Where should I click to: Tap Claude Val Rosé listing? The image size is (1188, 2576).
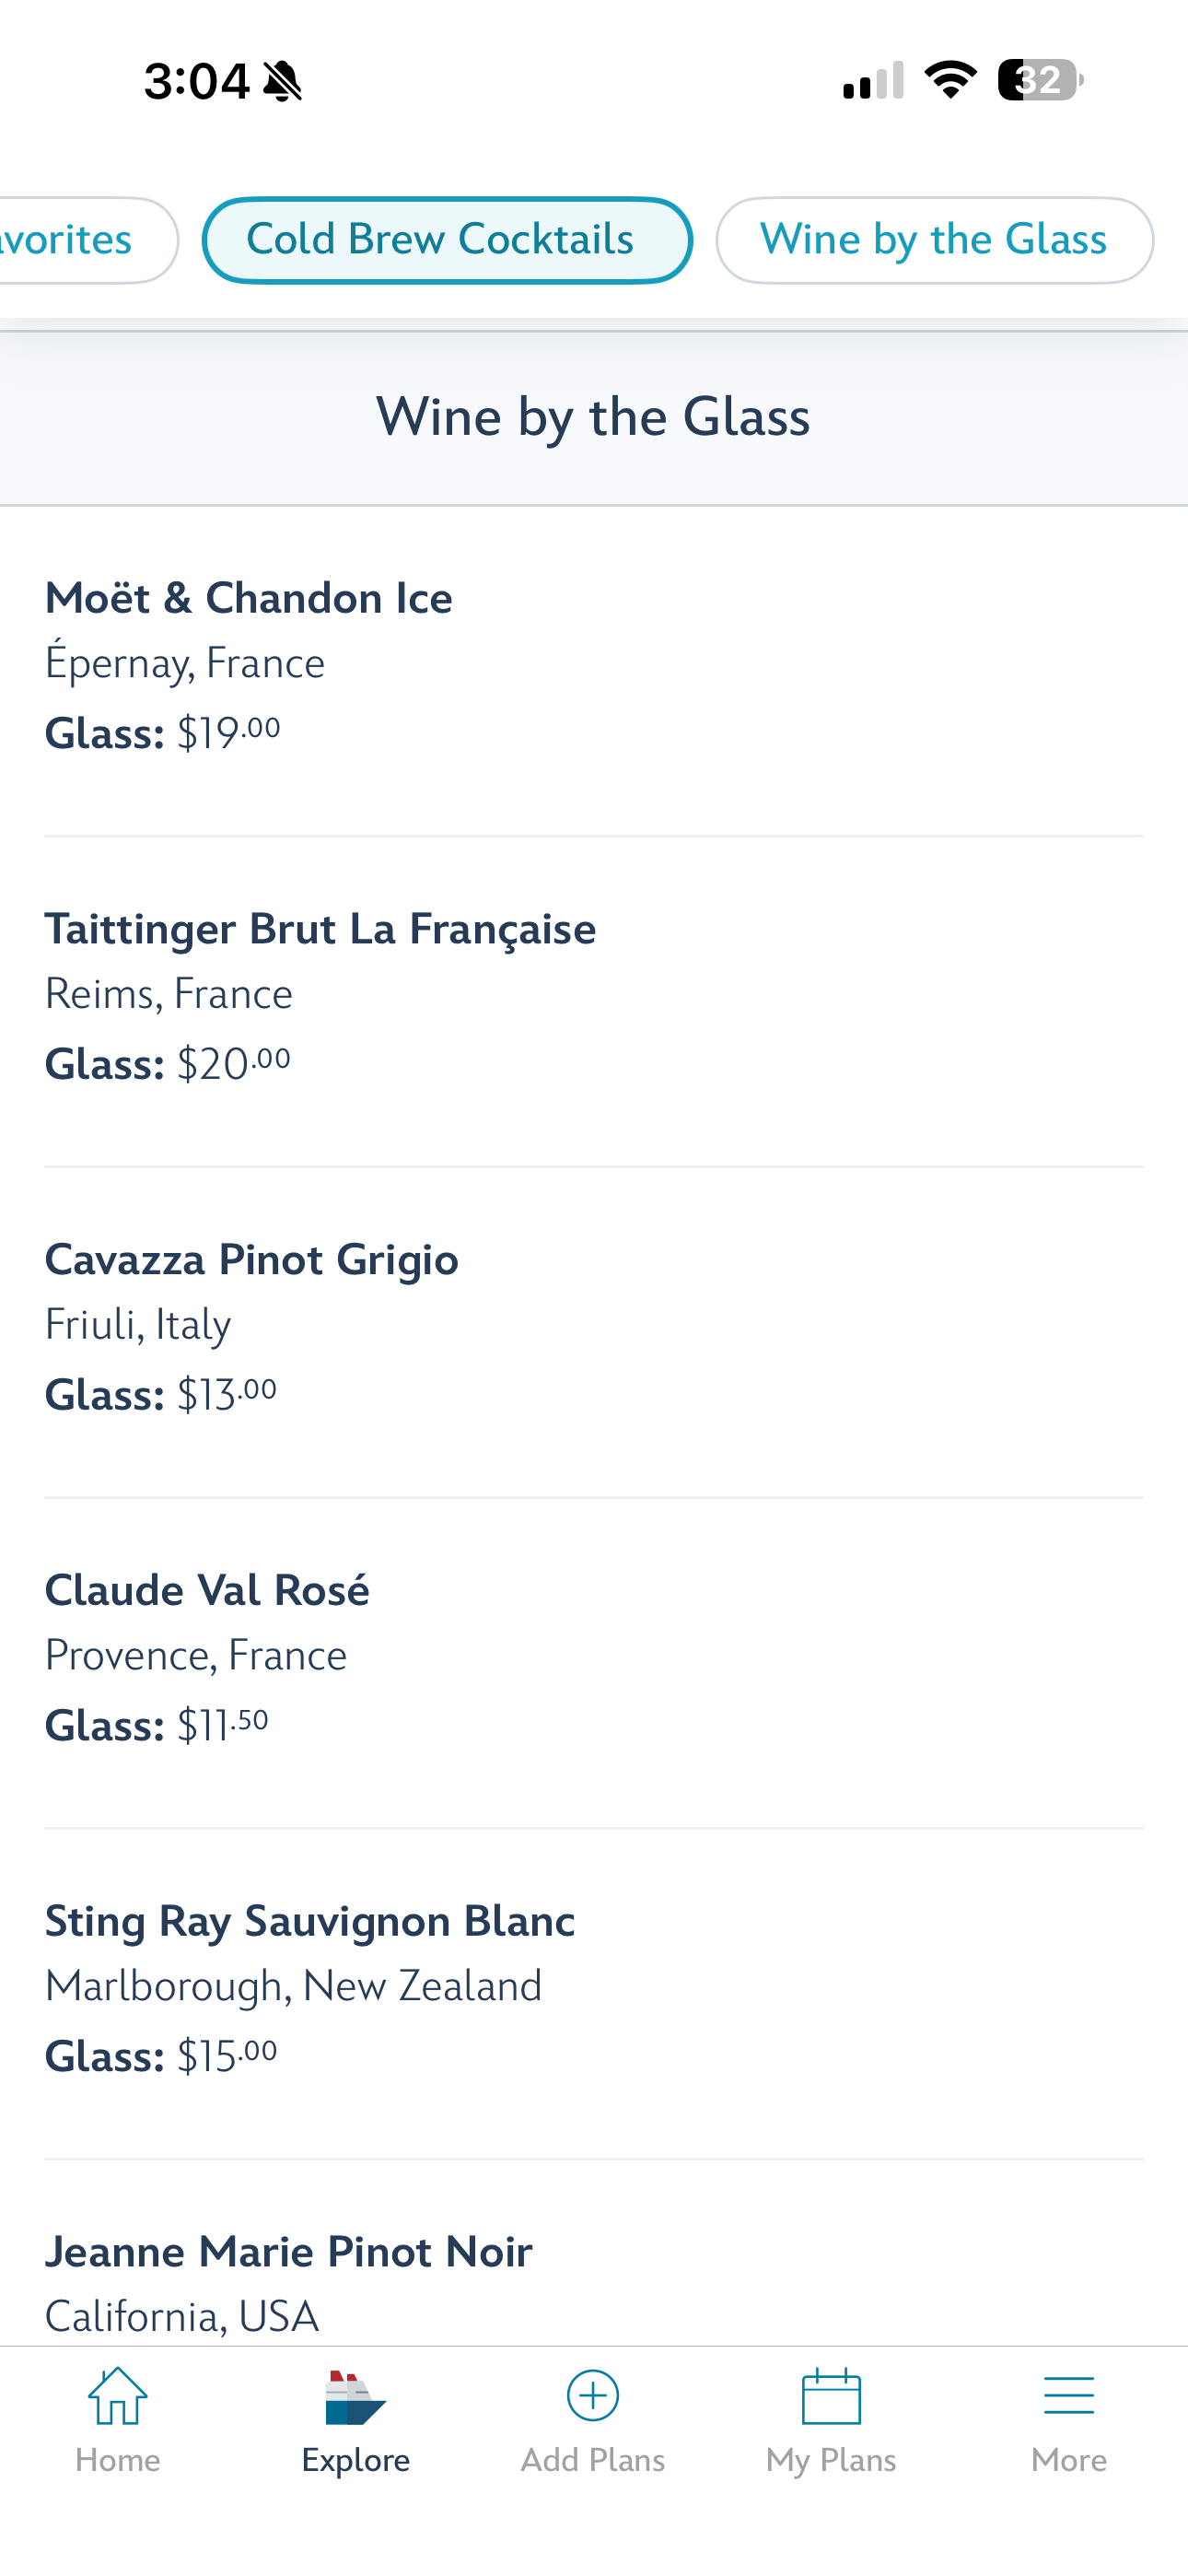coord(207,1591)
